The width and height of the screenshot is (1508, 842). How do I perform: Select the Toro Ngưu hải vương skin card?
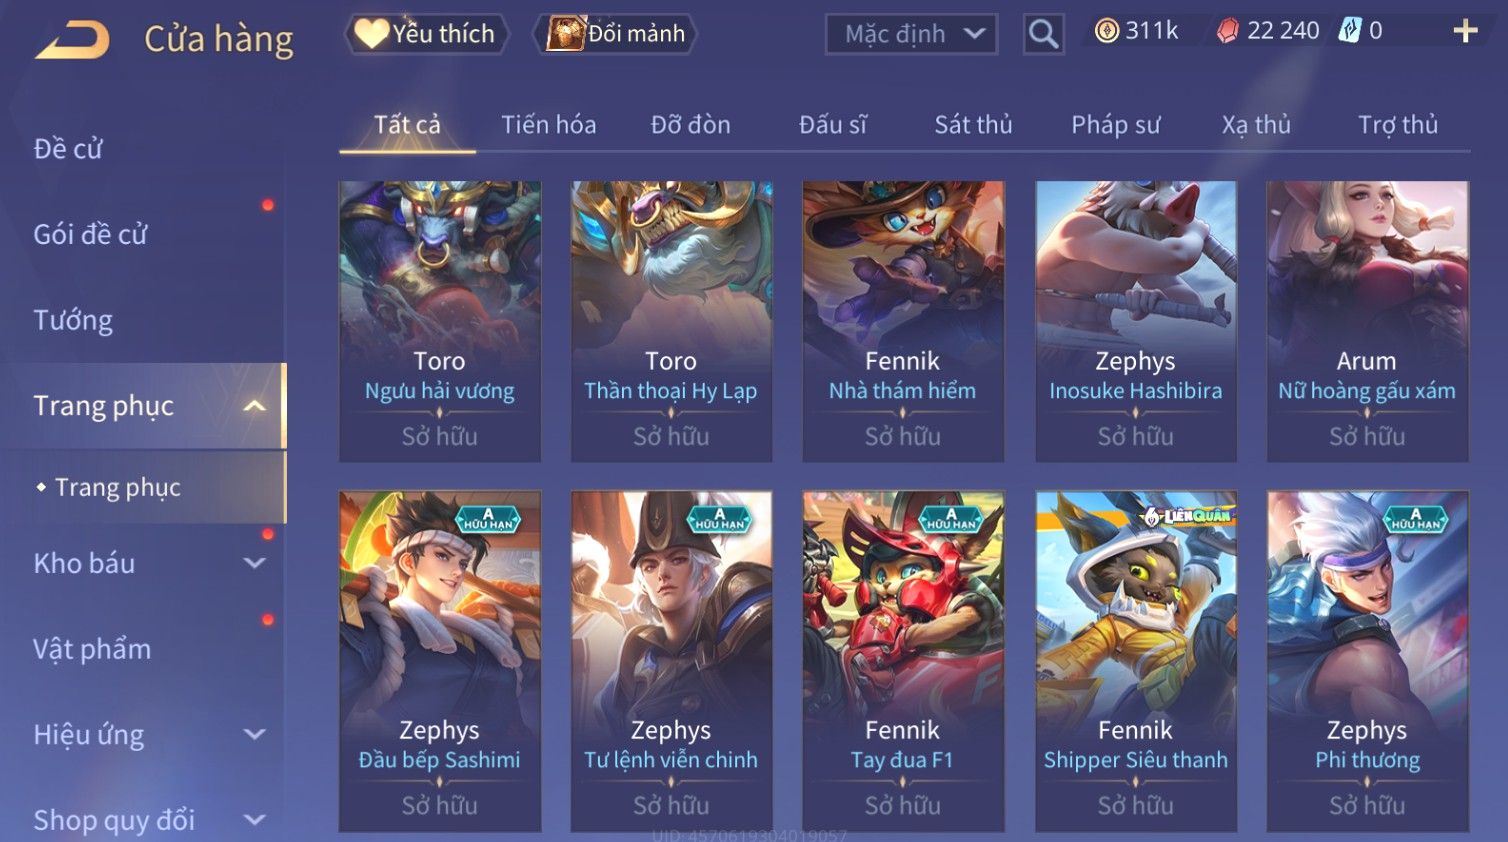[x=440, y=321]
